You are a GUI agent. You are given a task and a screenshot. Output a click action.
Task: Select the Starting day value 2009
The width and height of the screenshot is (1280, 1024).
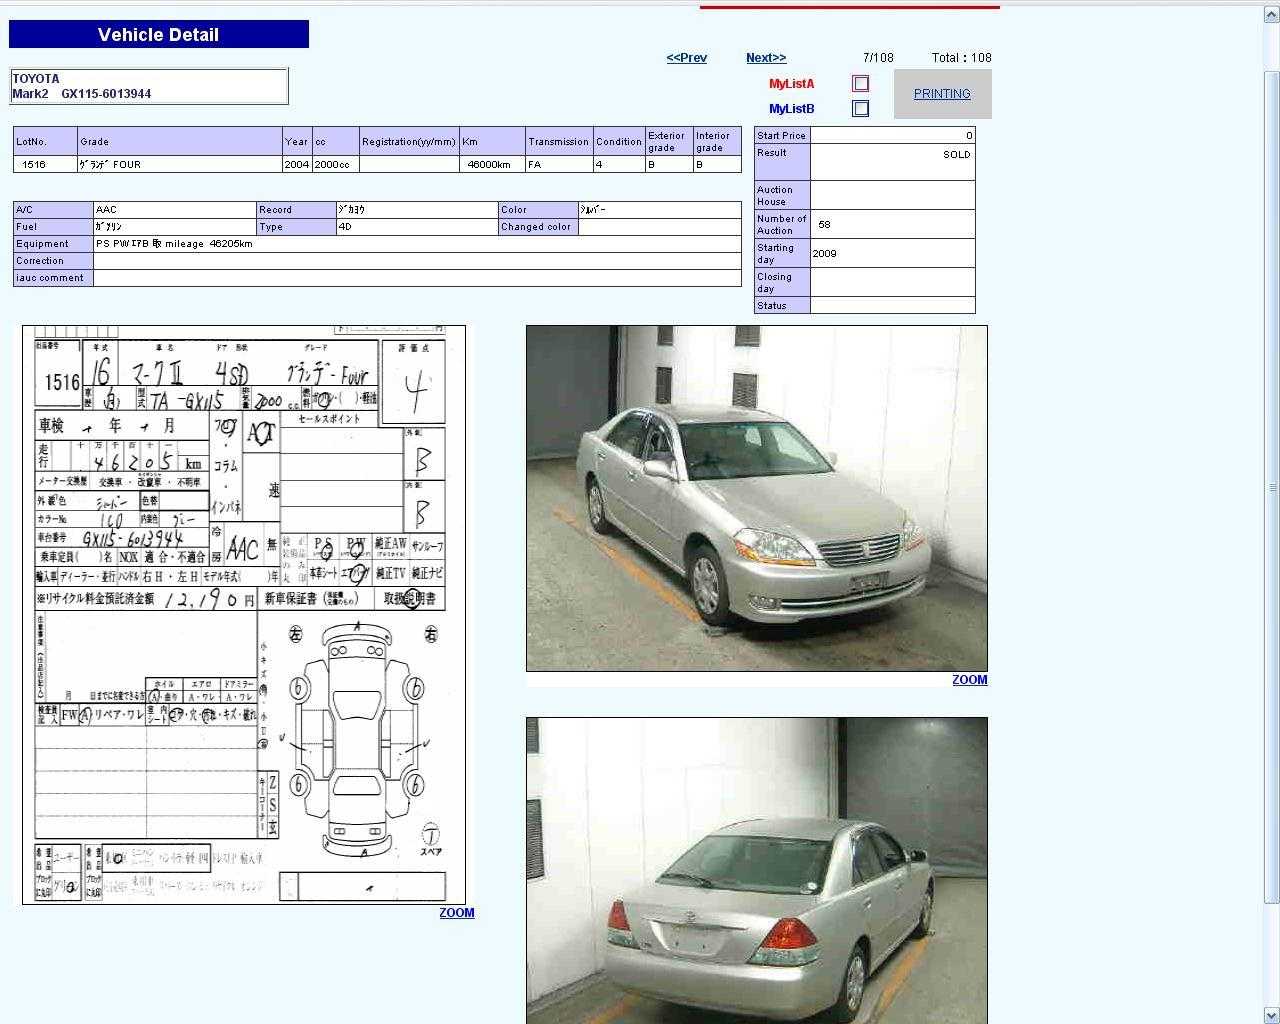[825, 254]
